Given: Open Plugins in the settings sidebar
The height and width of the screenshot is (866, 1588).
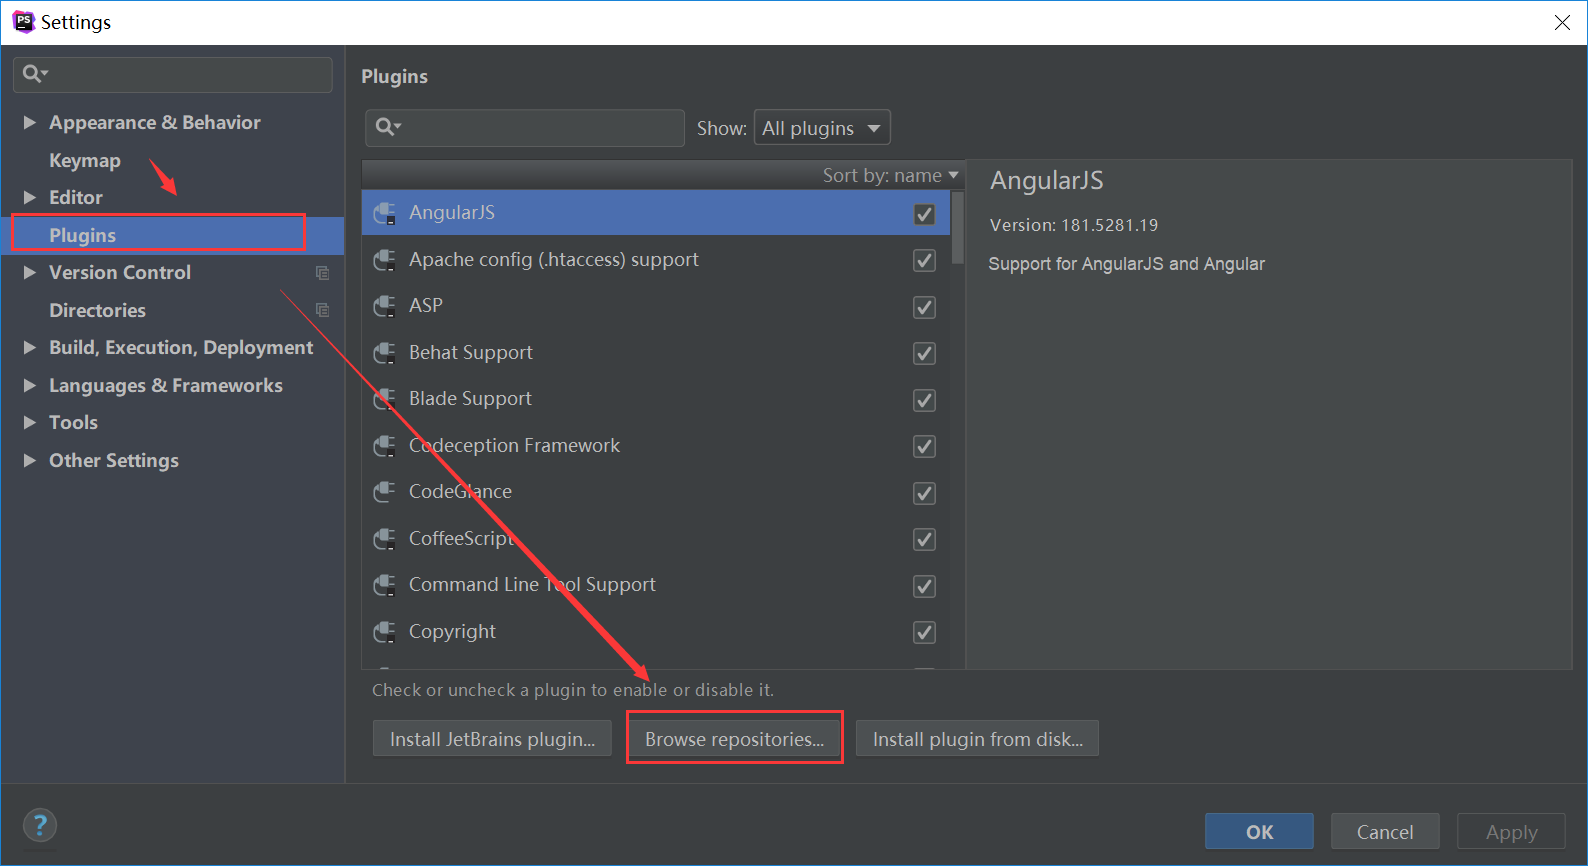Looking at the screenshot, I should point(83,235).
